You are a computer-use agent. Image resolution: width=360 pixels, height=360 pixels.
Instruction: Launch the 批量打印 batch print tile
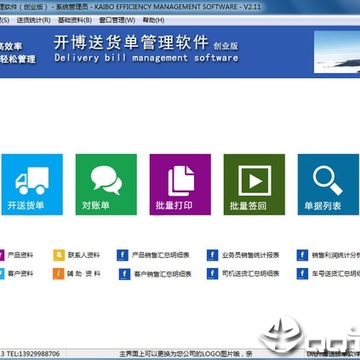[180, 184]
